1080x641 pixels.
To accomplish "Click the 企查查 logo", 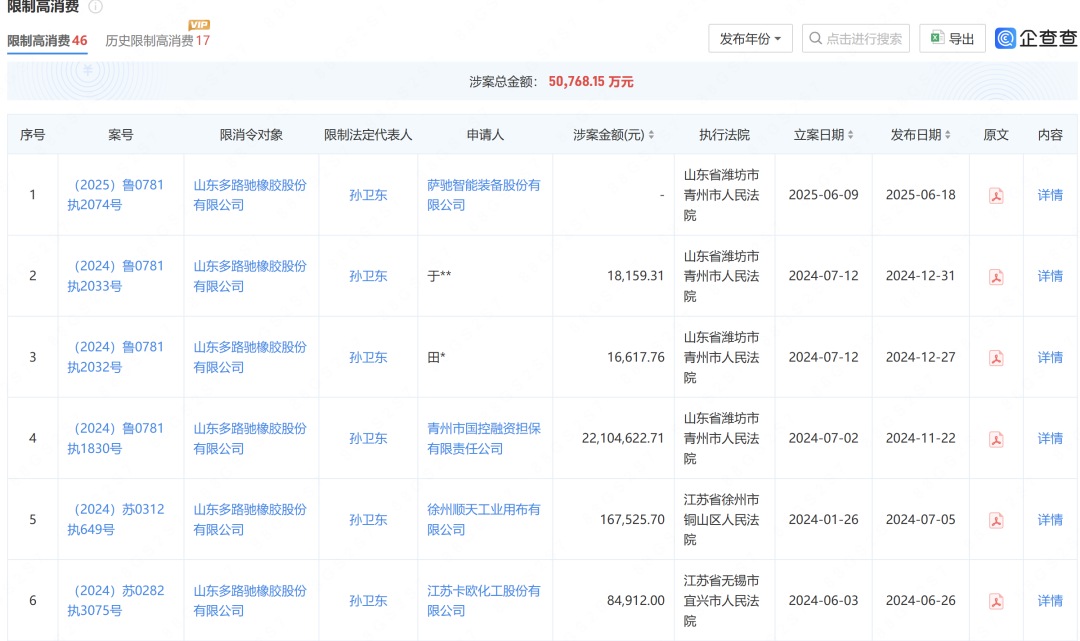I will click(x=1036, y=39).
